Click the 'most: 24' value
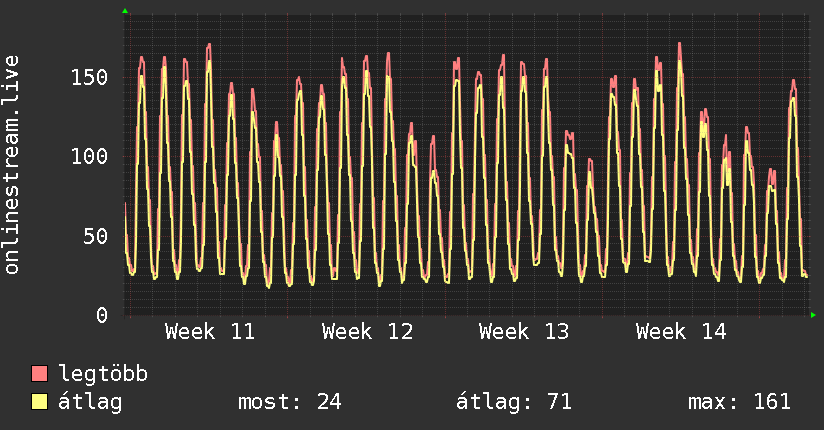The width and height of the screenshot is (824, 430). click(290, 402)
